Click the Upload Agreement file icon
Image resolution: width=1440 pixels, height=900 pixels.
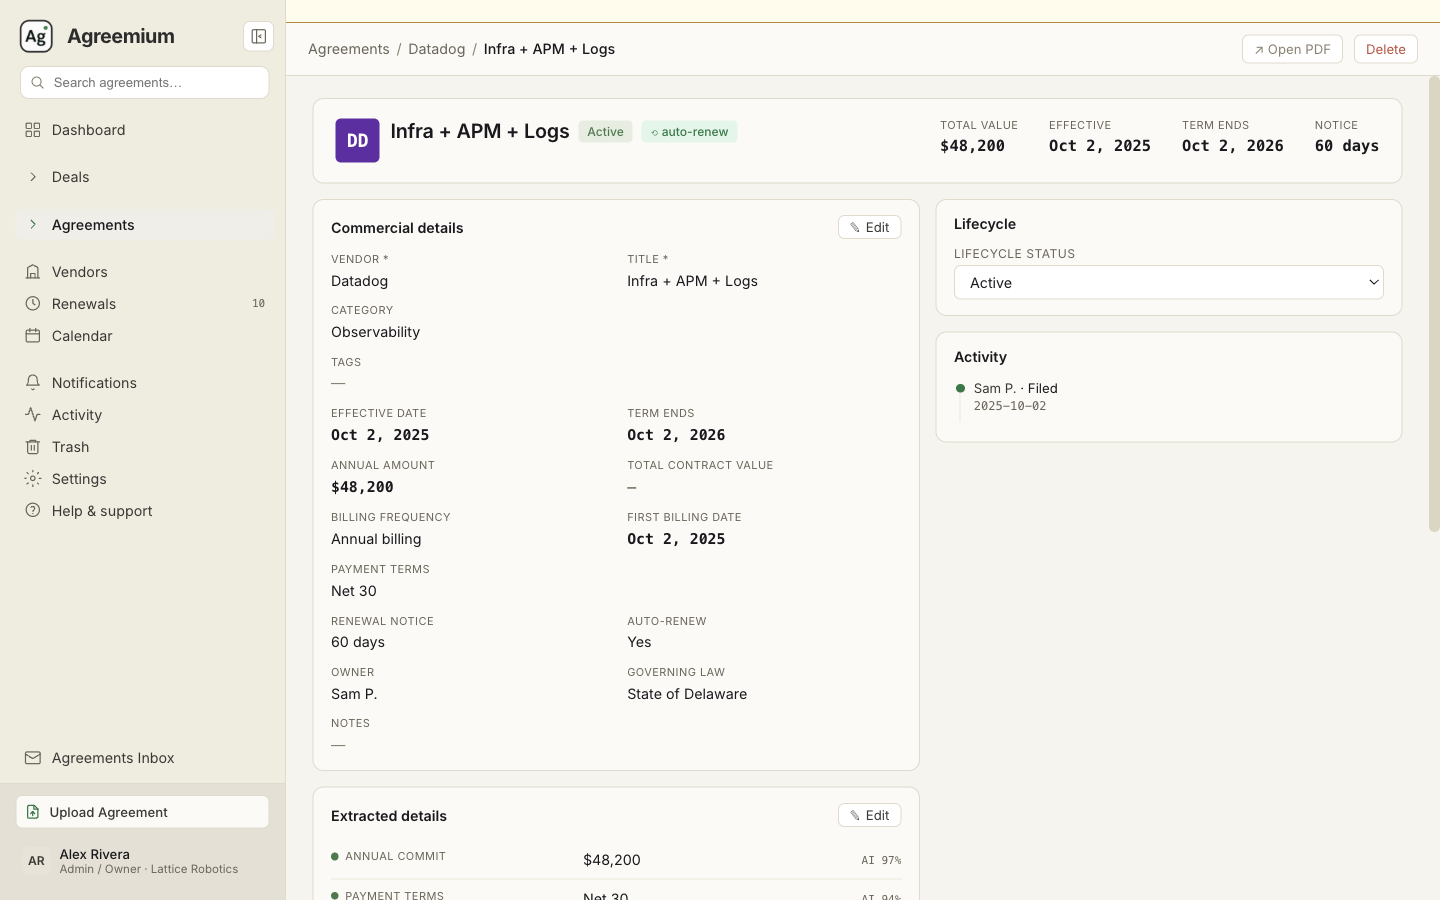(33, 812)
